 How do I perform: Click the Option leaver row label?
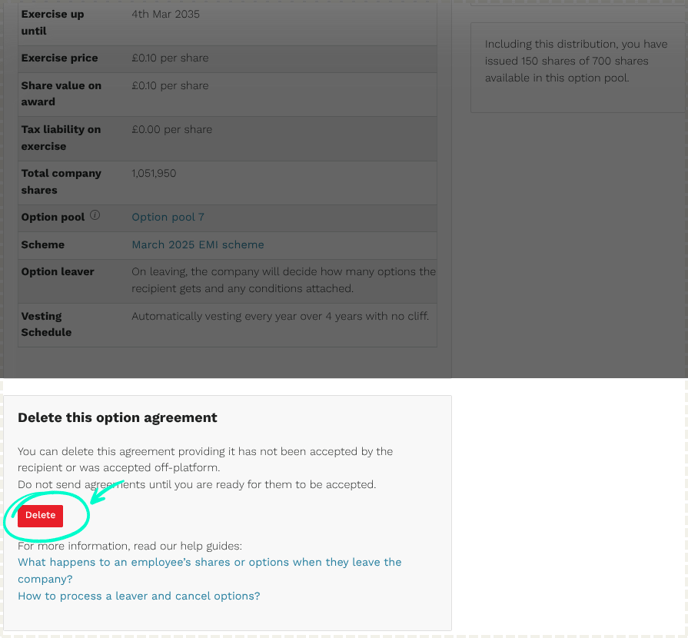pos(57,272)
